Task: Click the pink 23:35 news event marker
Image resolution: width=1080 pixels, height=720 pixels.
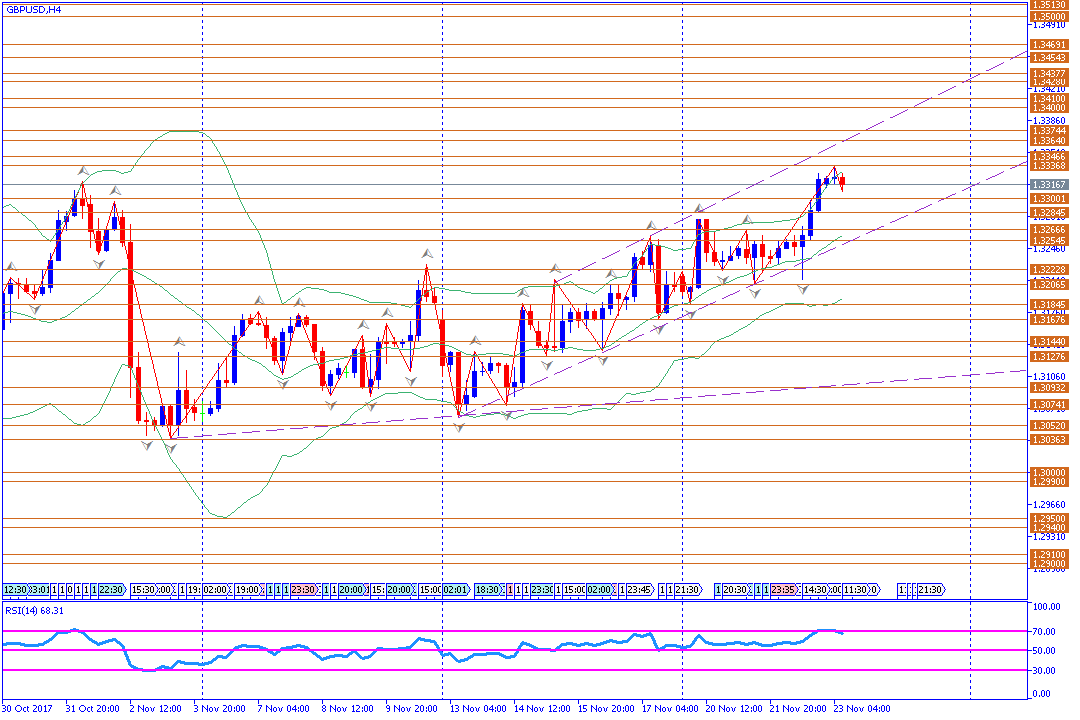Action: 784,590
